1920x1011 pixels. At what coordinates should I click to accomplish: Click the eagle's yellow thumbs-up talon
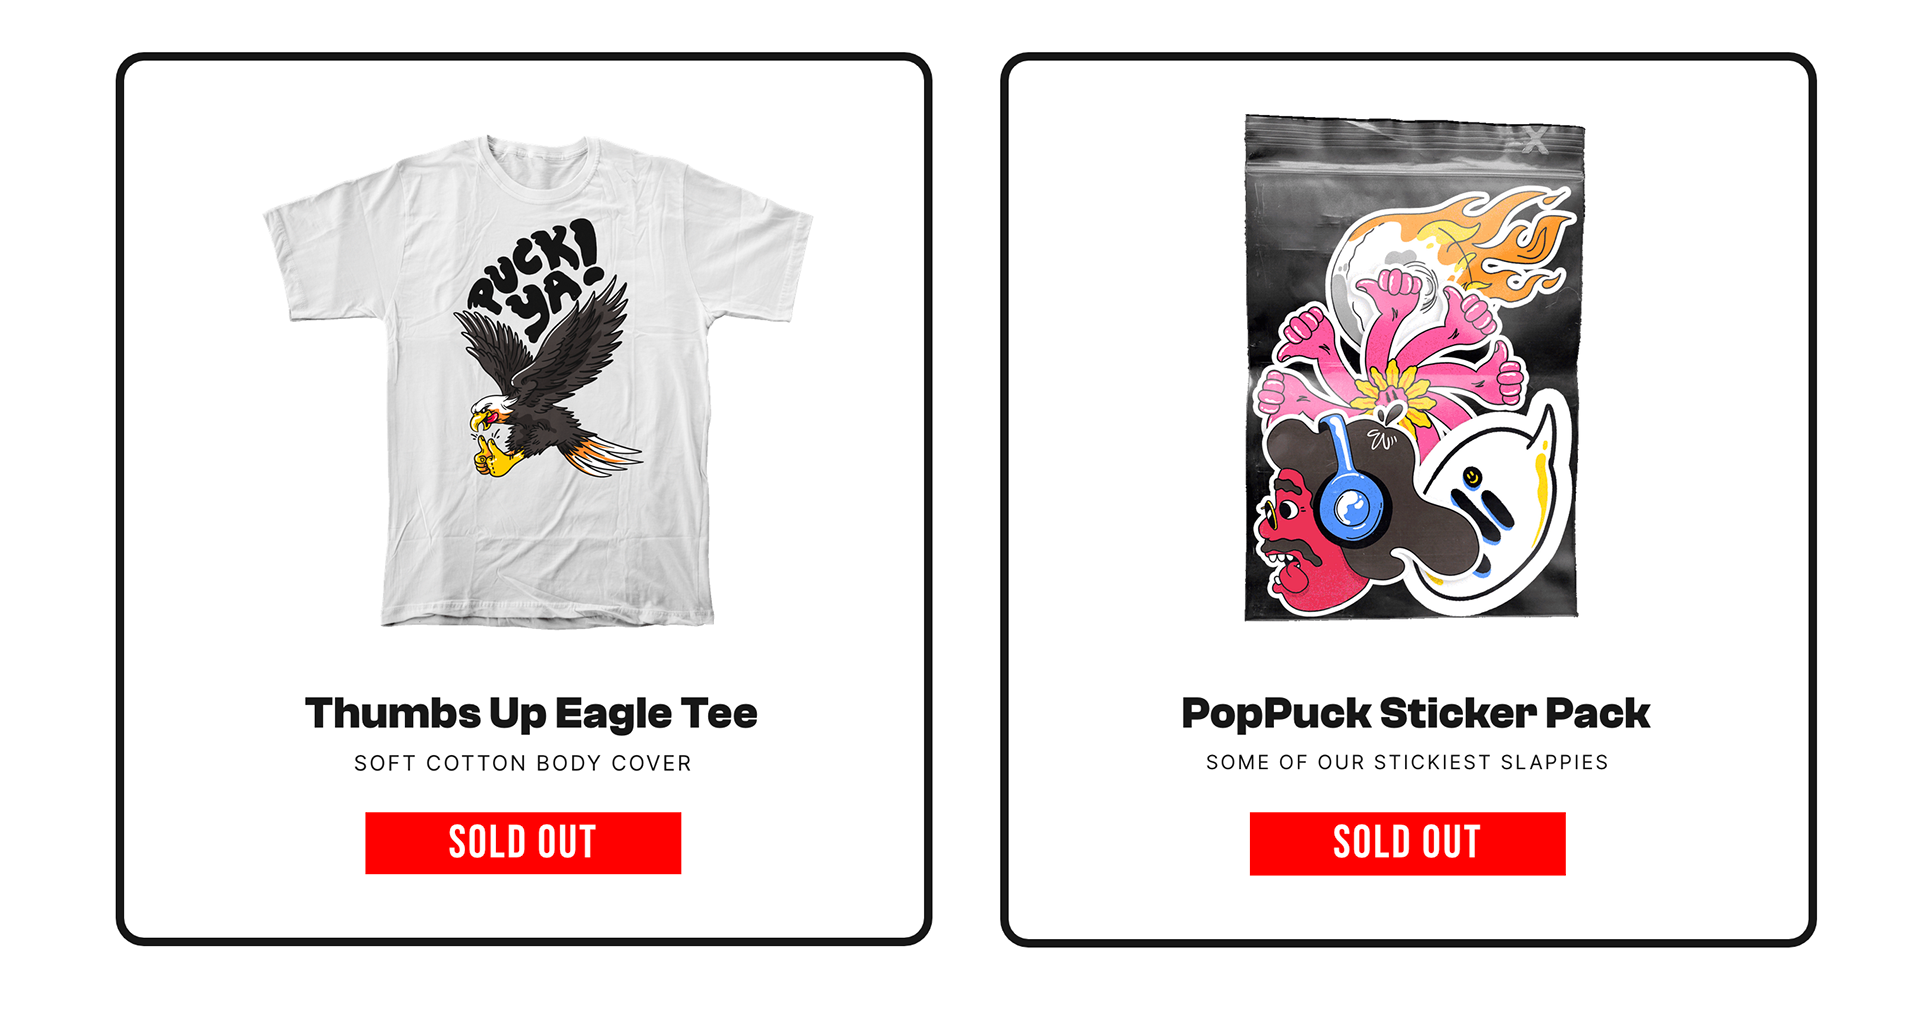(x=496, y=457)
